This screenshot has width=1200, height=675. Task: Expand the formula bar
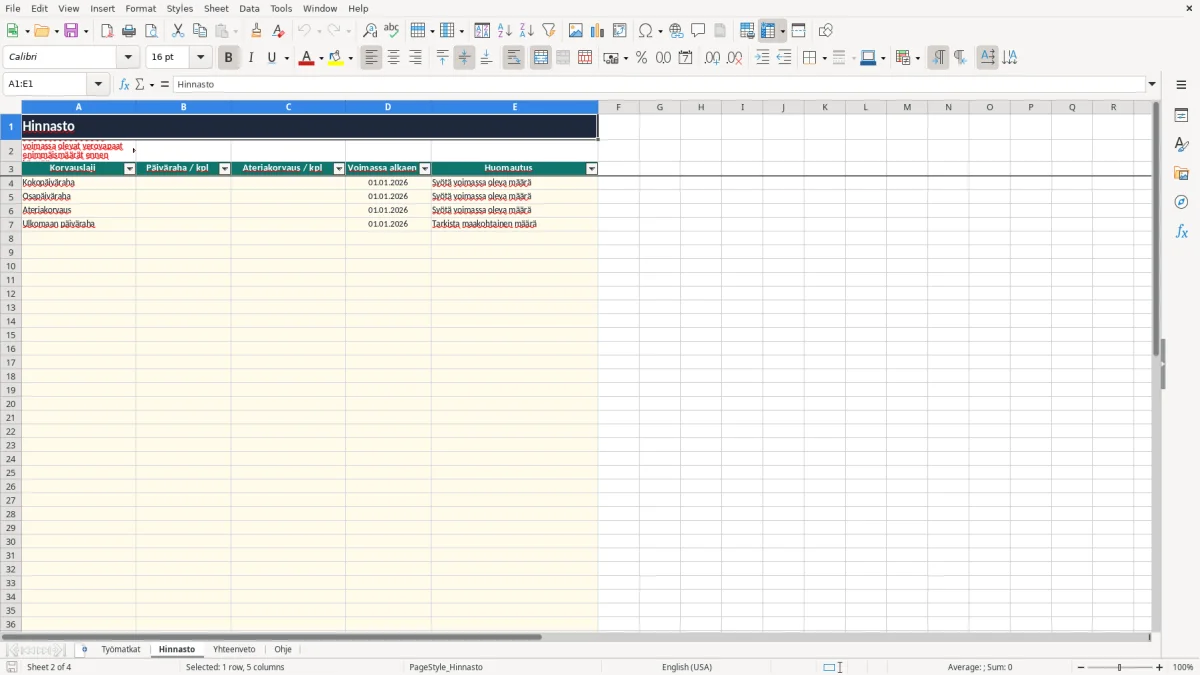pos(1152,85)
